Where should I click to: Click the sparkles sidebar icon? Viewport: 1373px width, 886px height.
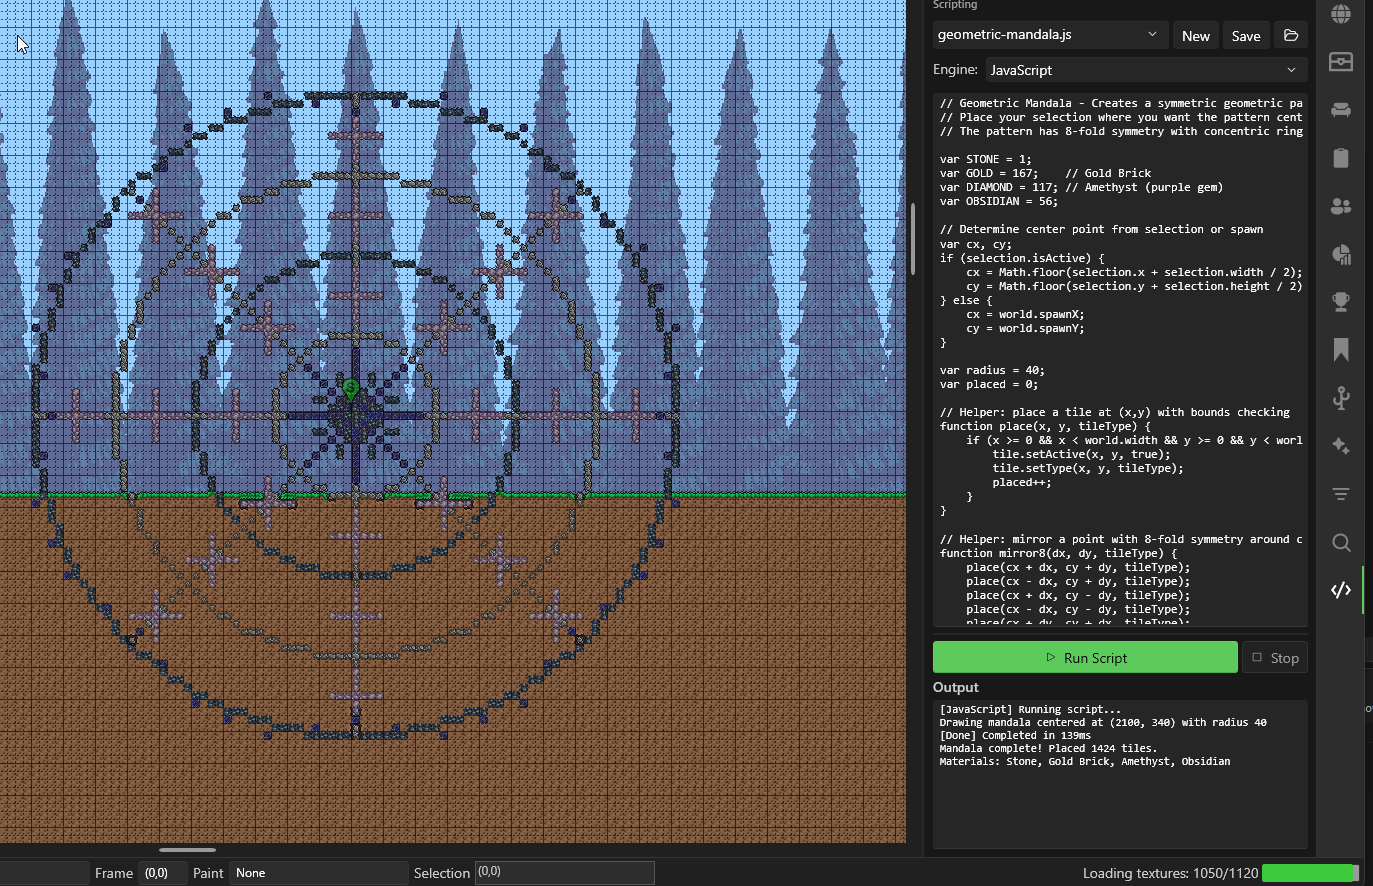click(1341, 446)
